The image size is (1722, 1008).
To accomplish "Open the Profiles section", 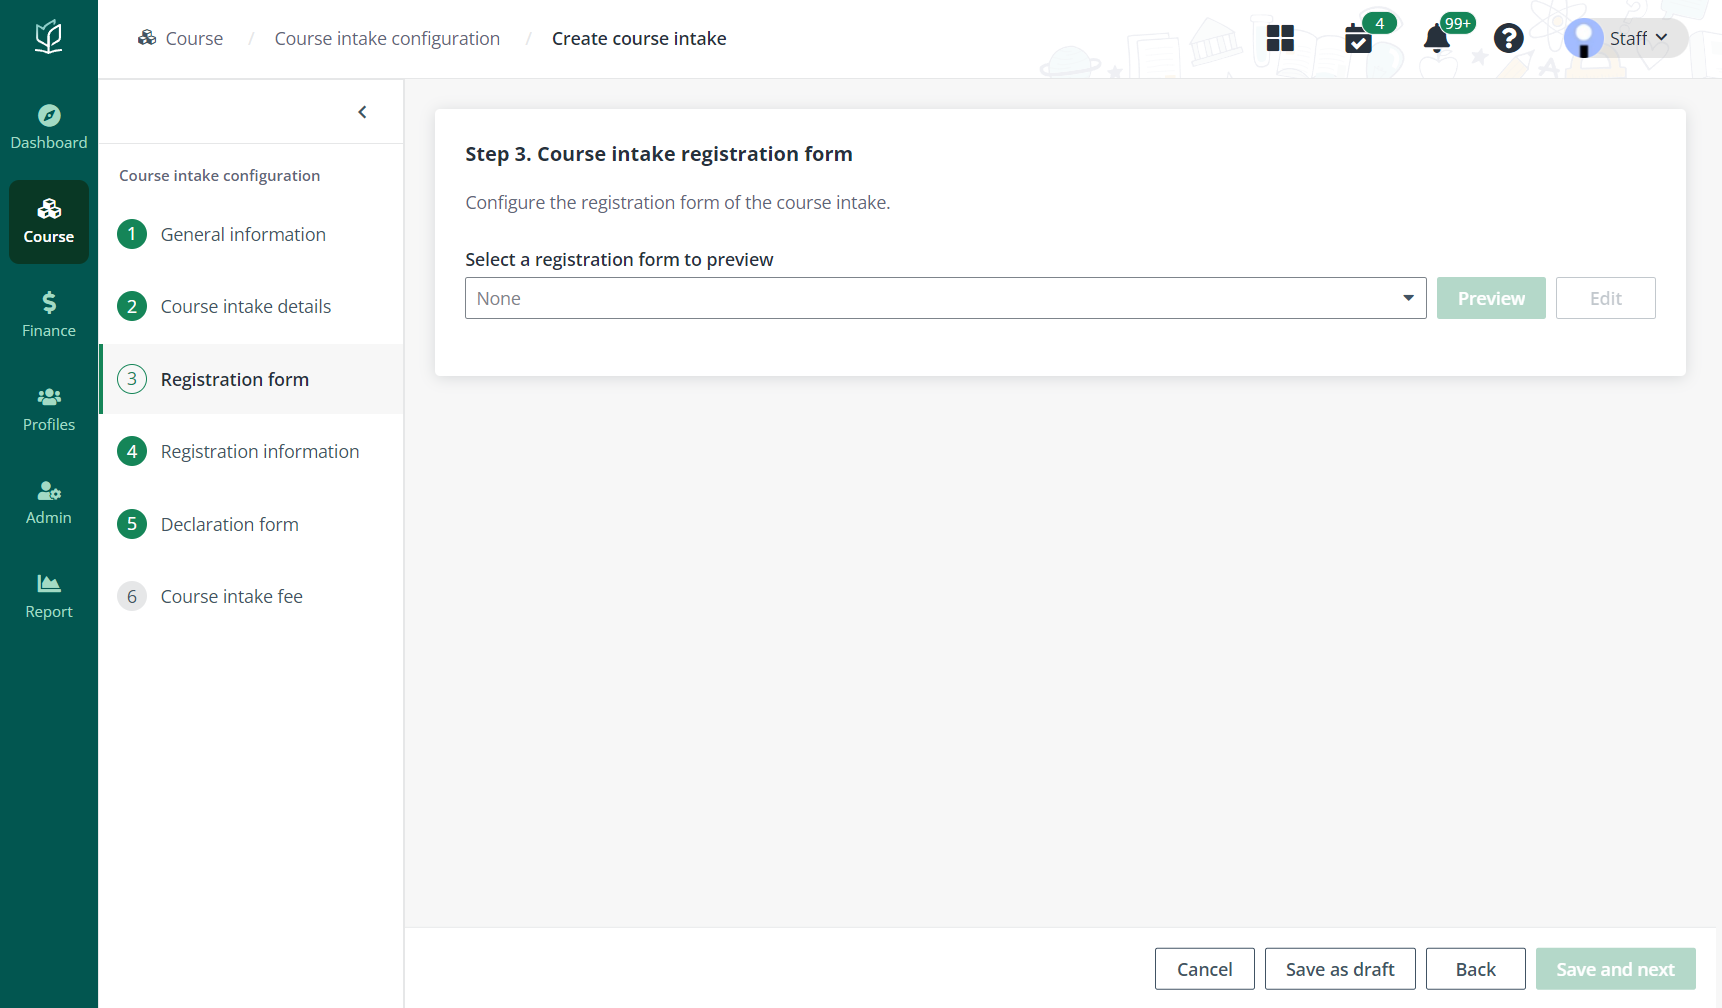I will pyautogui.click(x=49, y=410).
